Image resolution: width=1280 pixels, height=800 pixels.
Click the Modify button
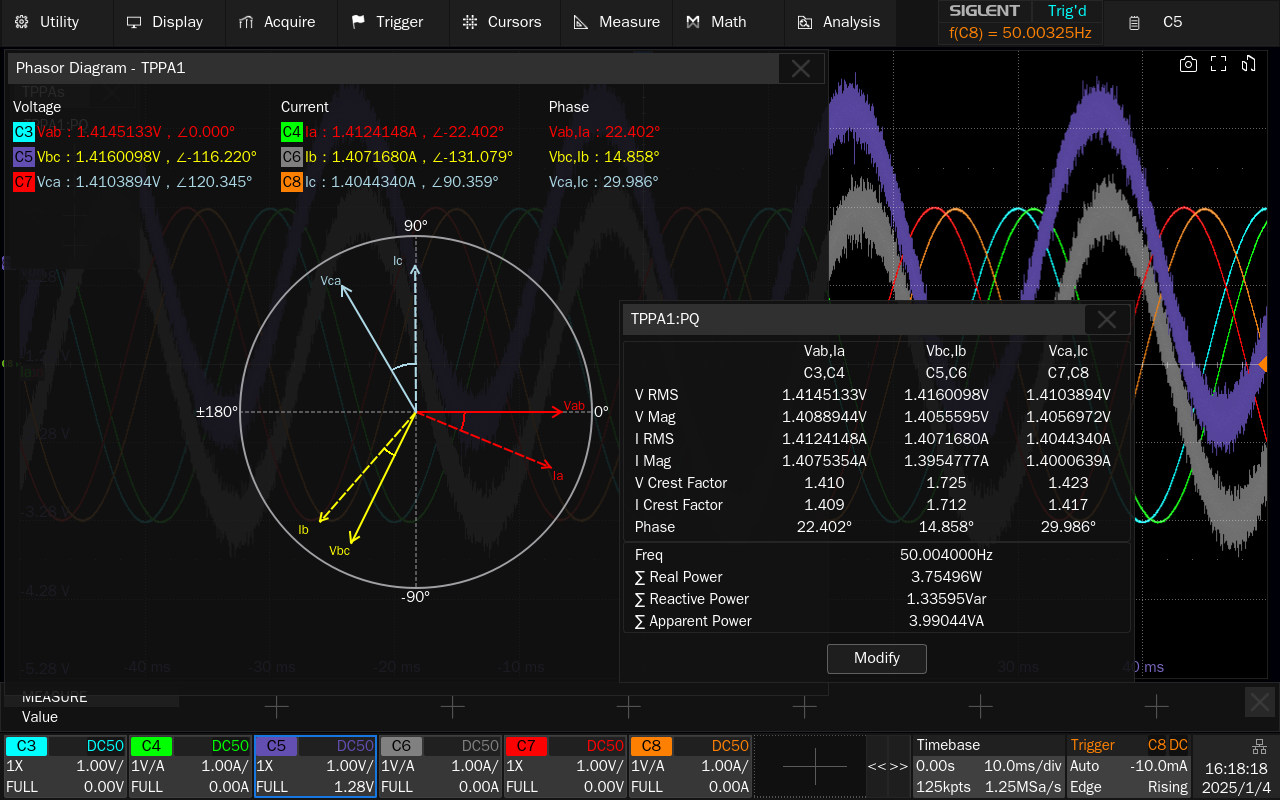877,658
